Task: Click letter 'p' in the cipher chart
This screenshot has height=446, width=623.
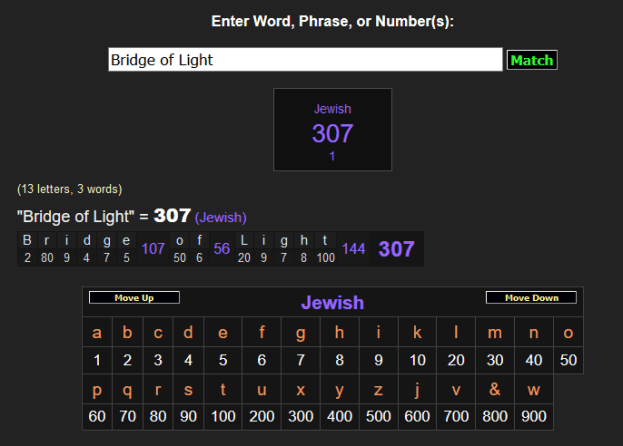Action: 97,390
